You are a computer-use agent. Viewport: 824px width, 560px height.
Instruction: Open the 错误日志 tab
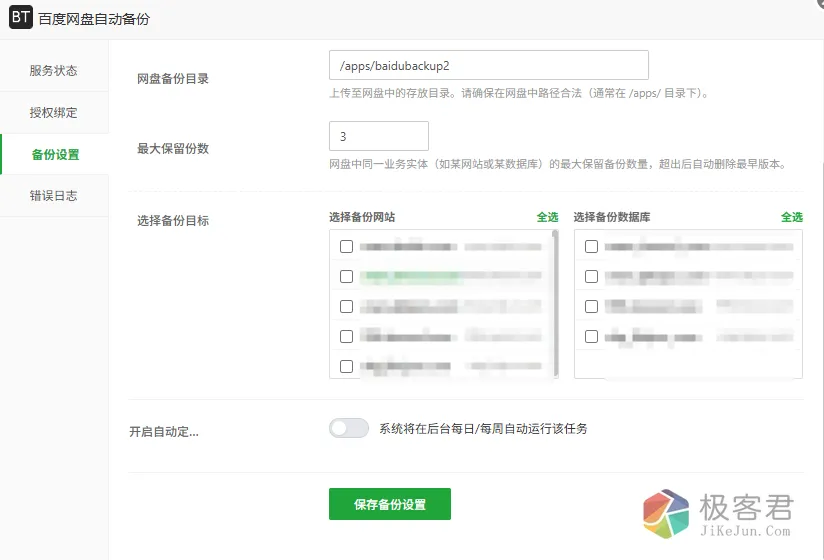(x=54, y=195)
